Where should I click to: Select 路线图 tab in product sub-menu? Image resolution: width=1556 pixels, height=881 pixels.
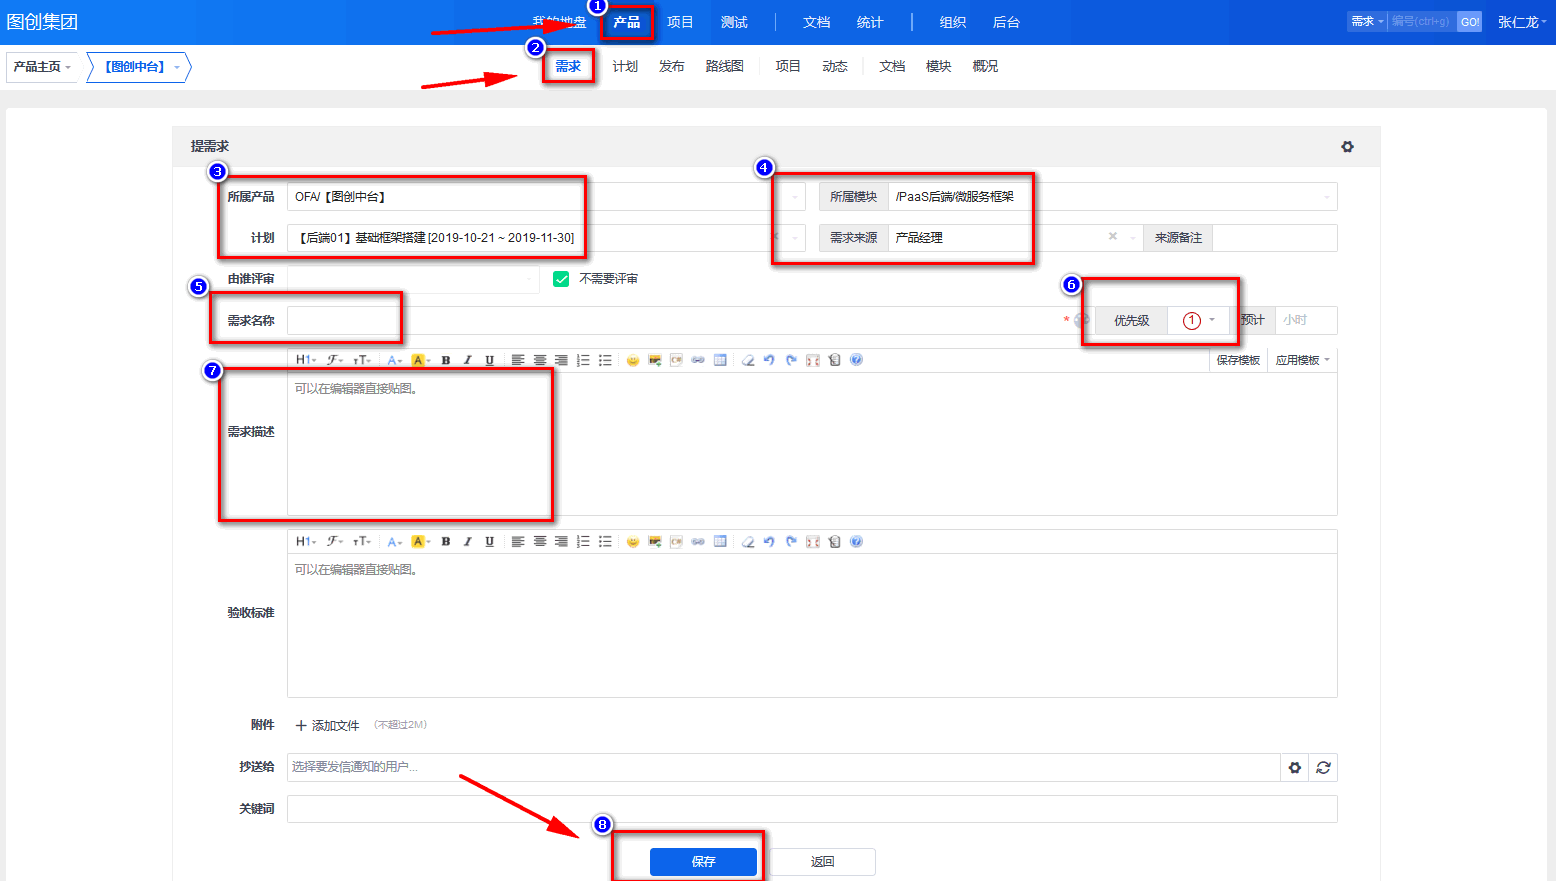tap(724, 66)
